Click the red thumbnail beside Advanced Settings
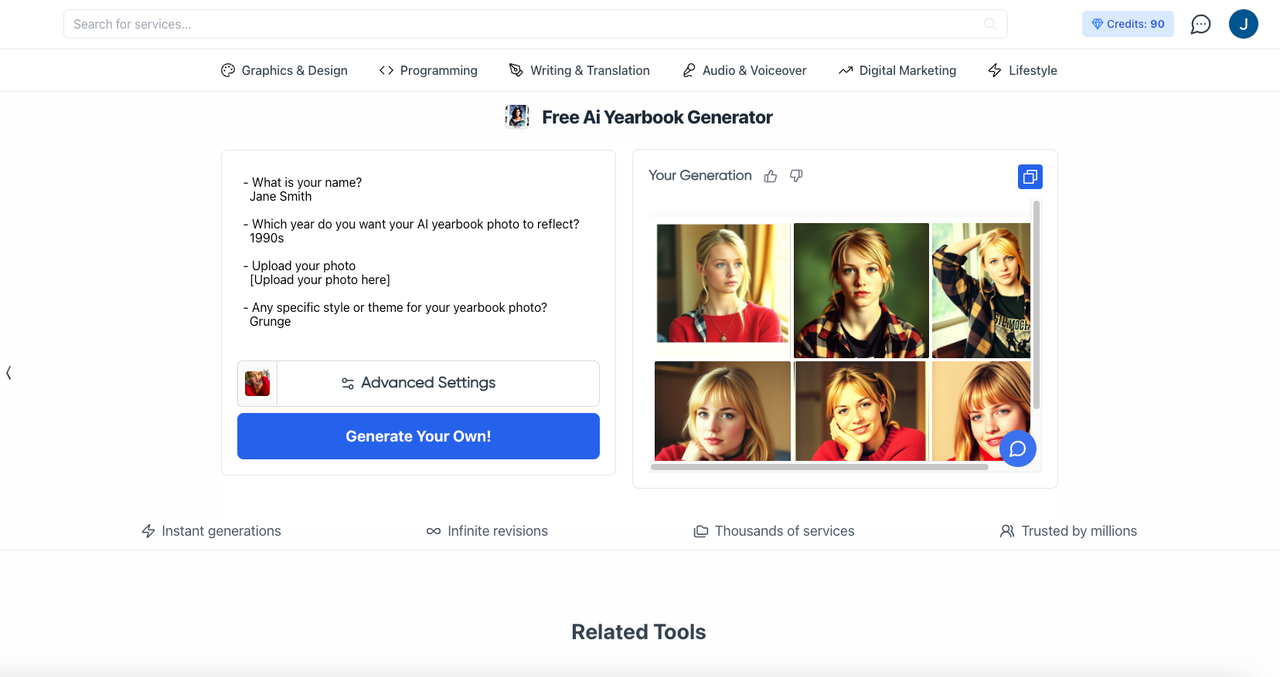The image size is (1280, 677). pos(257,383)
